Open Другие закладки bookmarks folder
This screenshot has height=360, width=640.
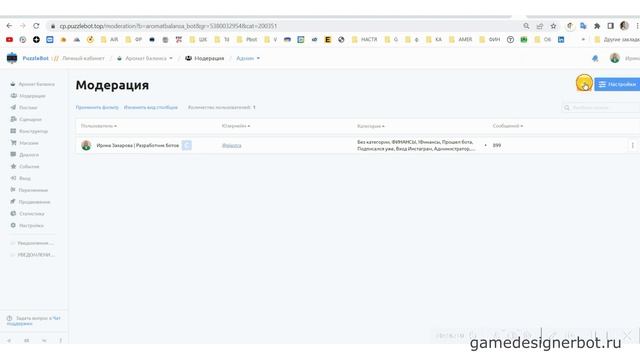[617, 40]
